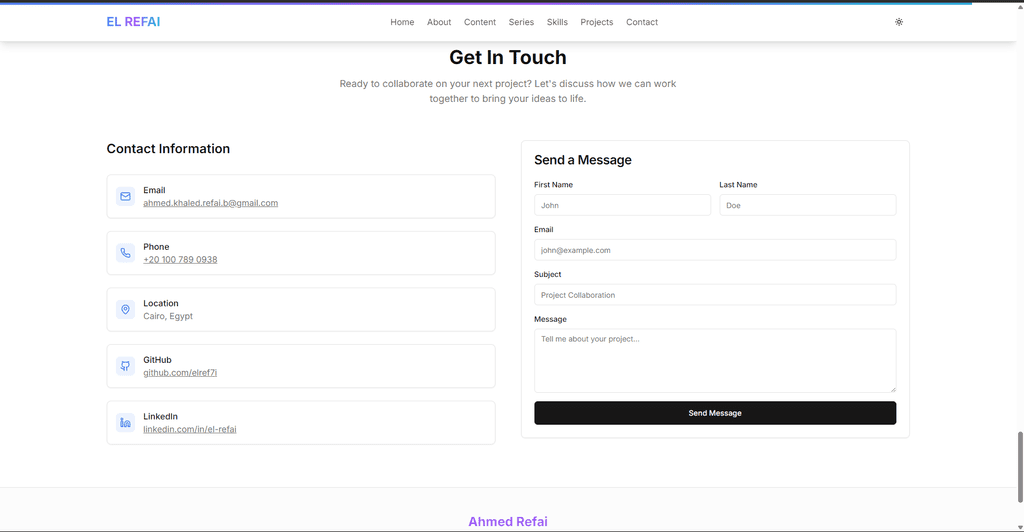Click the Subject input field

[x=715, y=295]
